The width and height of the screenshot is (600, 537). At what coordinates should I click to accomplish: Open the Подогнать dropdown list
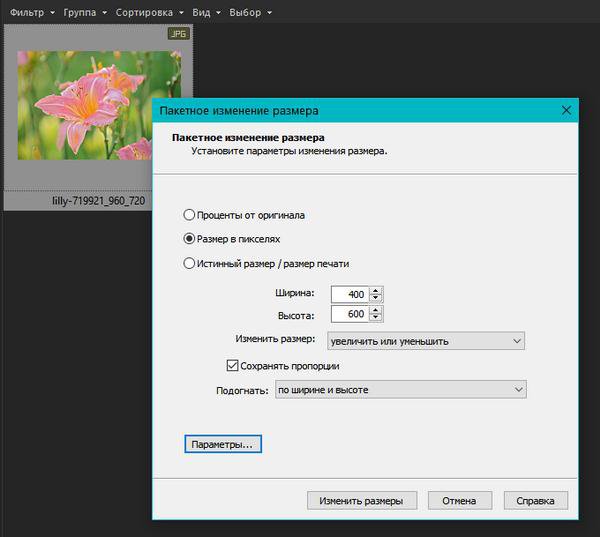[x=401, y=390]
